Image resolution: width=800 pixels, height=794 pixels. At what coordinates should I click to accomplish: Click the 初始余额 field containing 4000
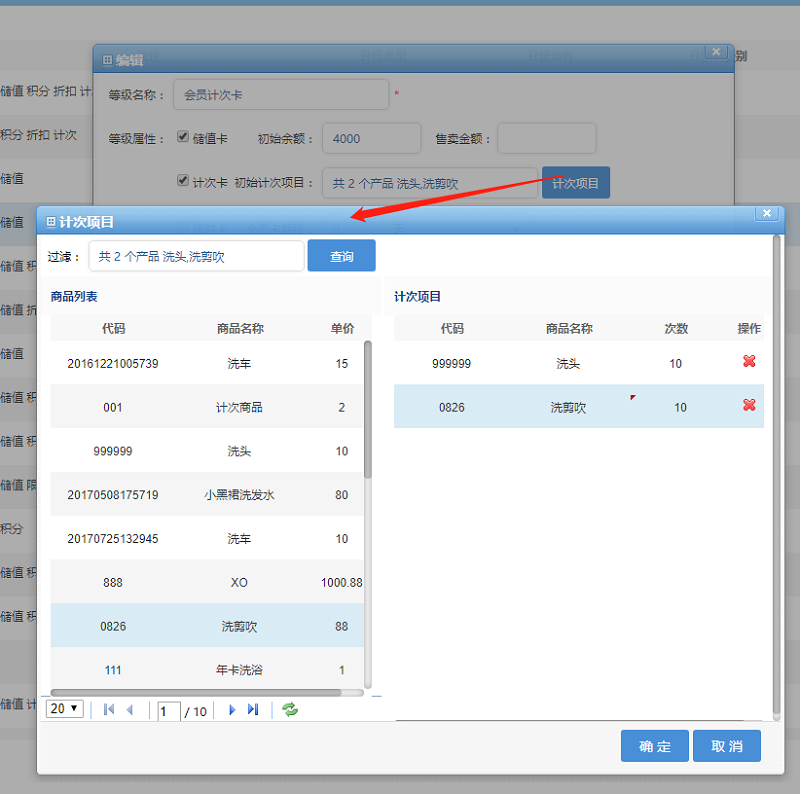click(x=371, y=138)
